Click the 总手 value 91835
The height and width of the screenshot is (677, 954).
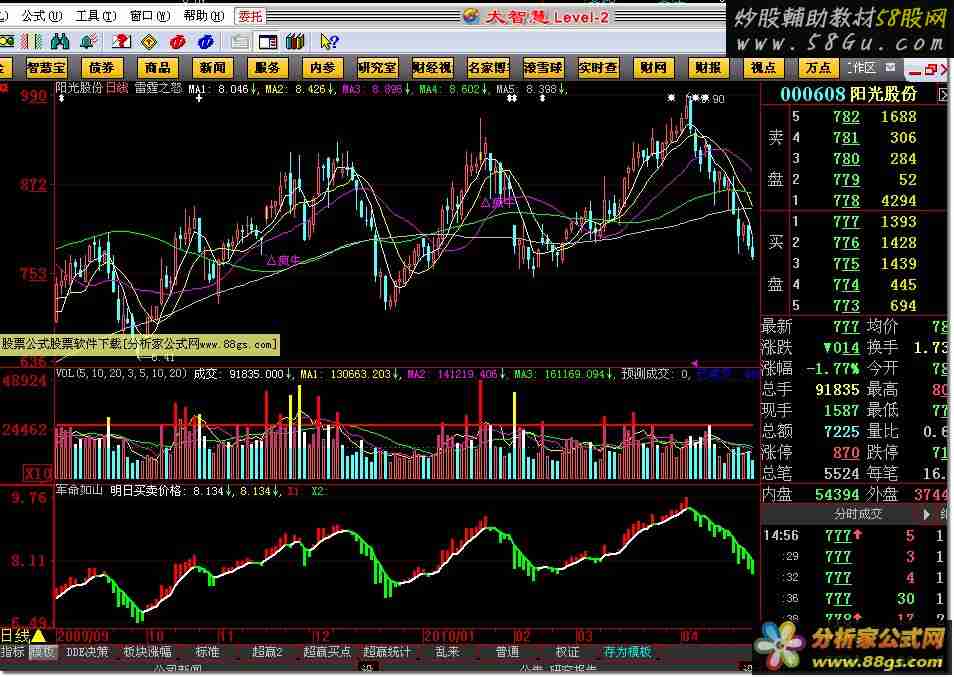click(837, 390)
